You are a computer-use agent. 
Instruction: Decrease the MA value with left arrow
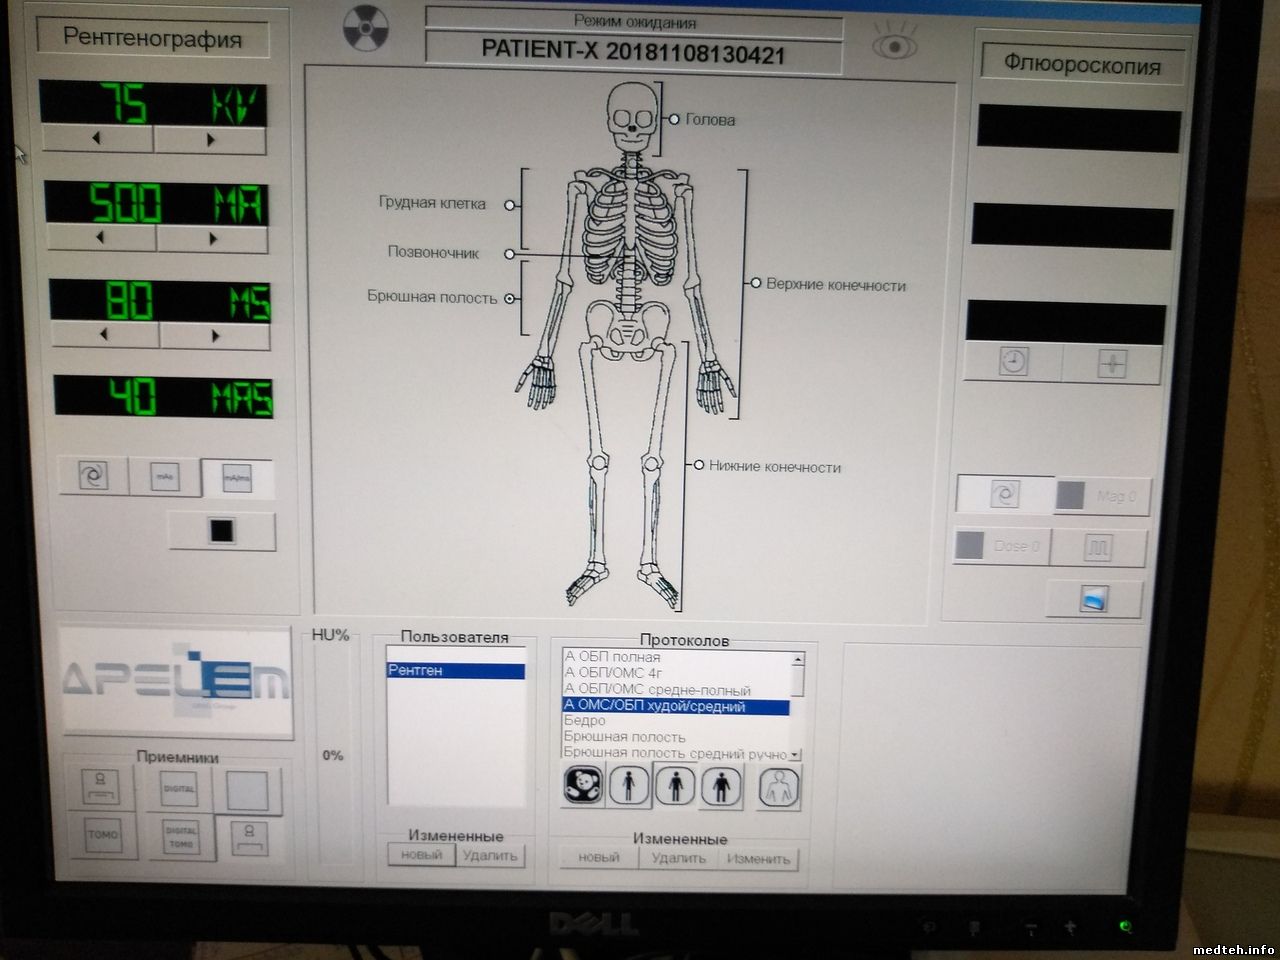(x=100, y=238)
